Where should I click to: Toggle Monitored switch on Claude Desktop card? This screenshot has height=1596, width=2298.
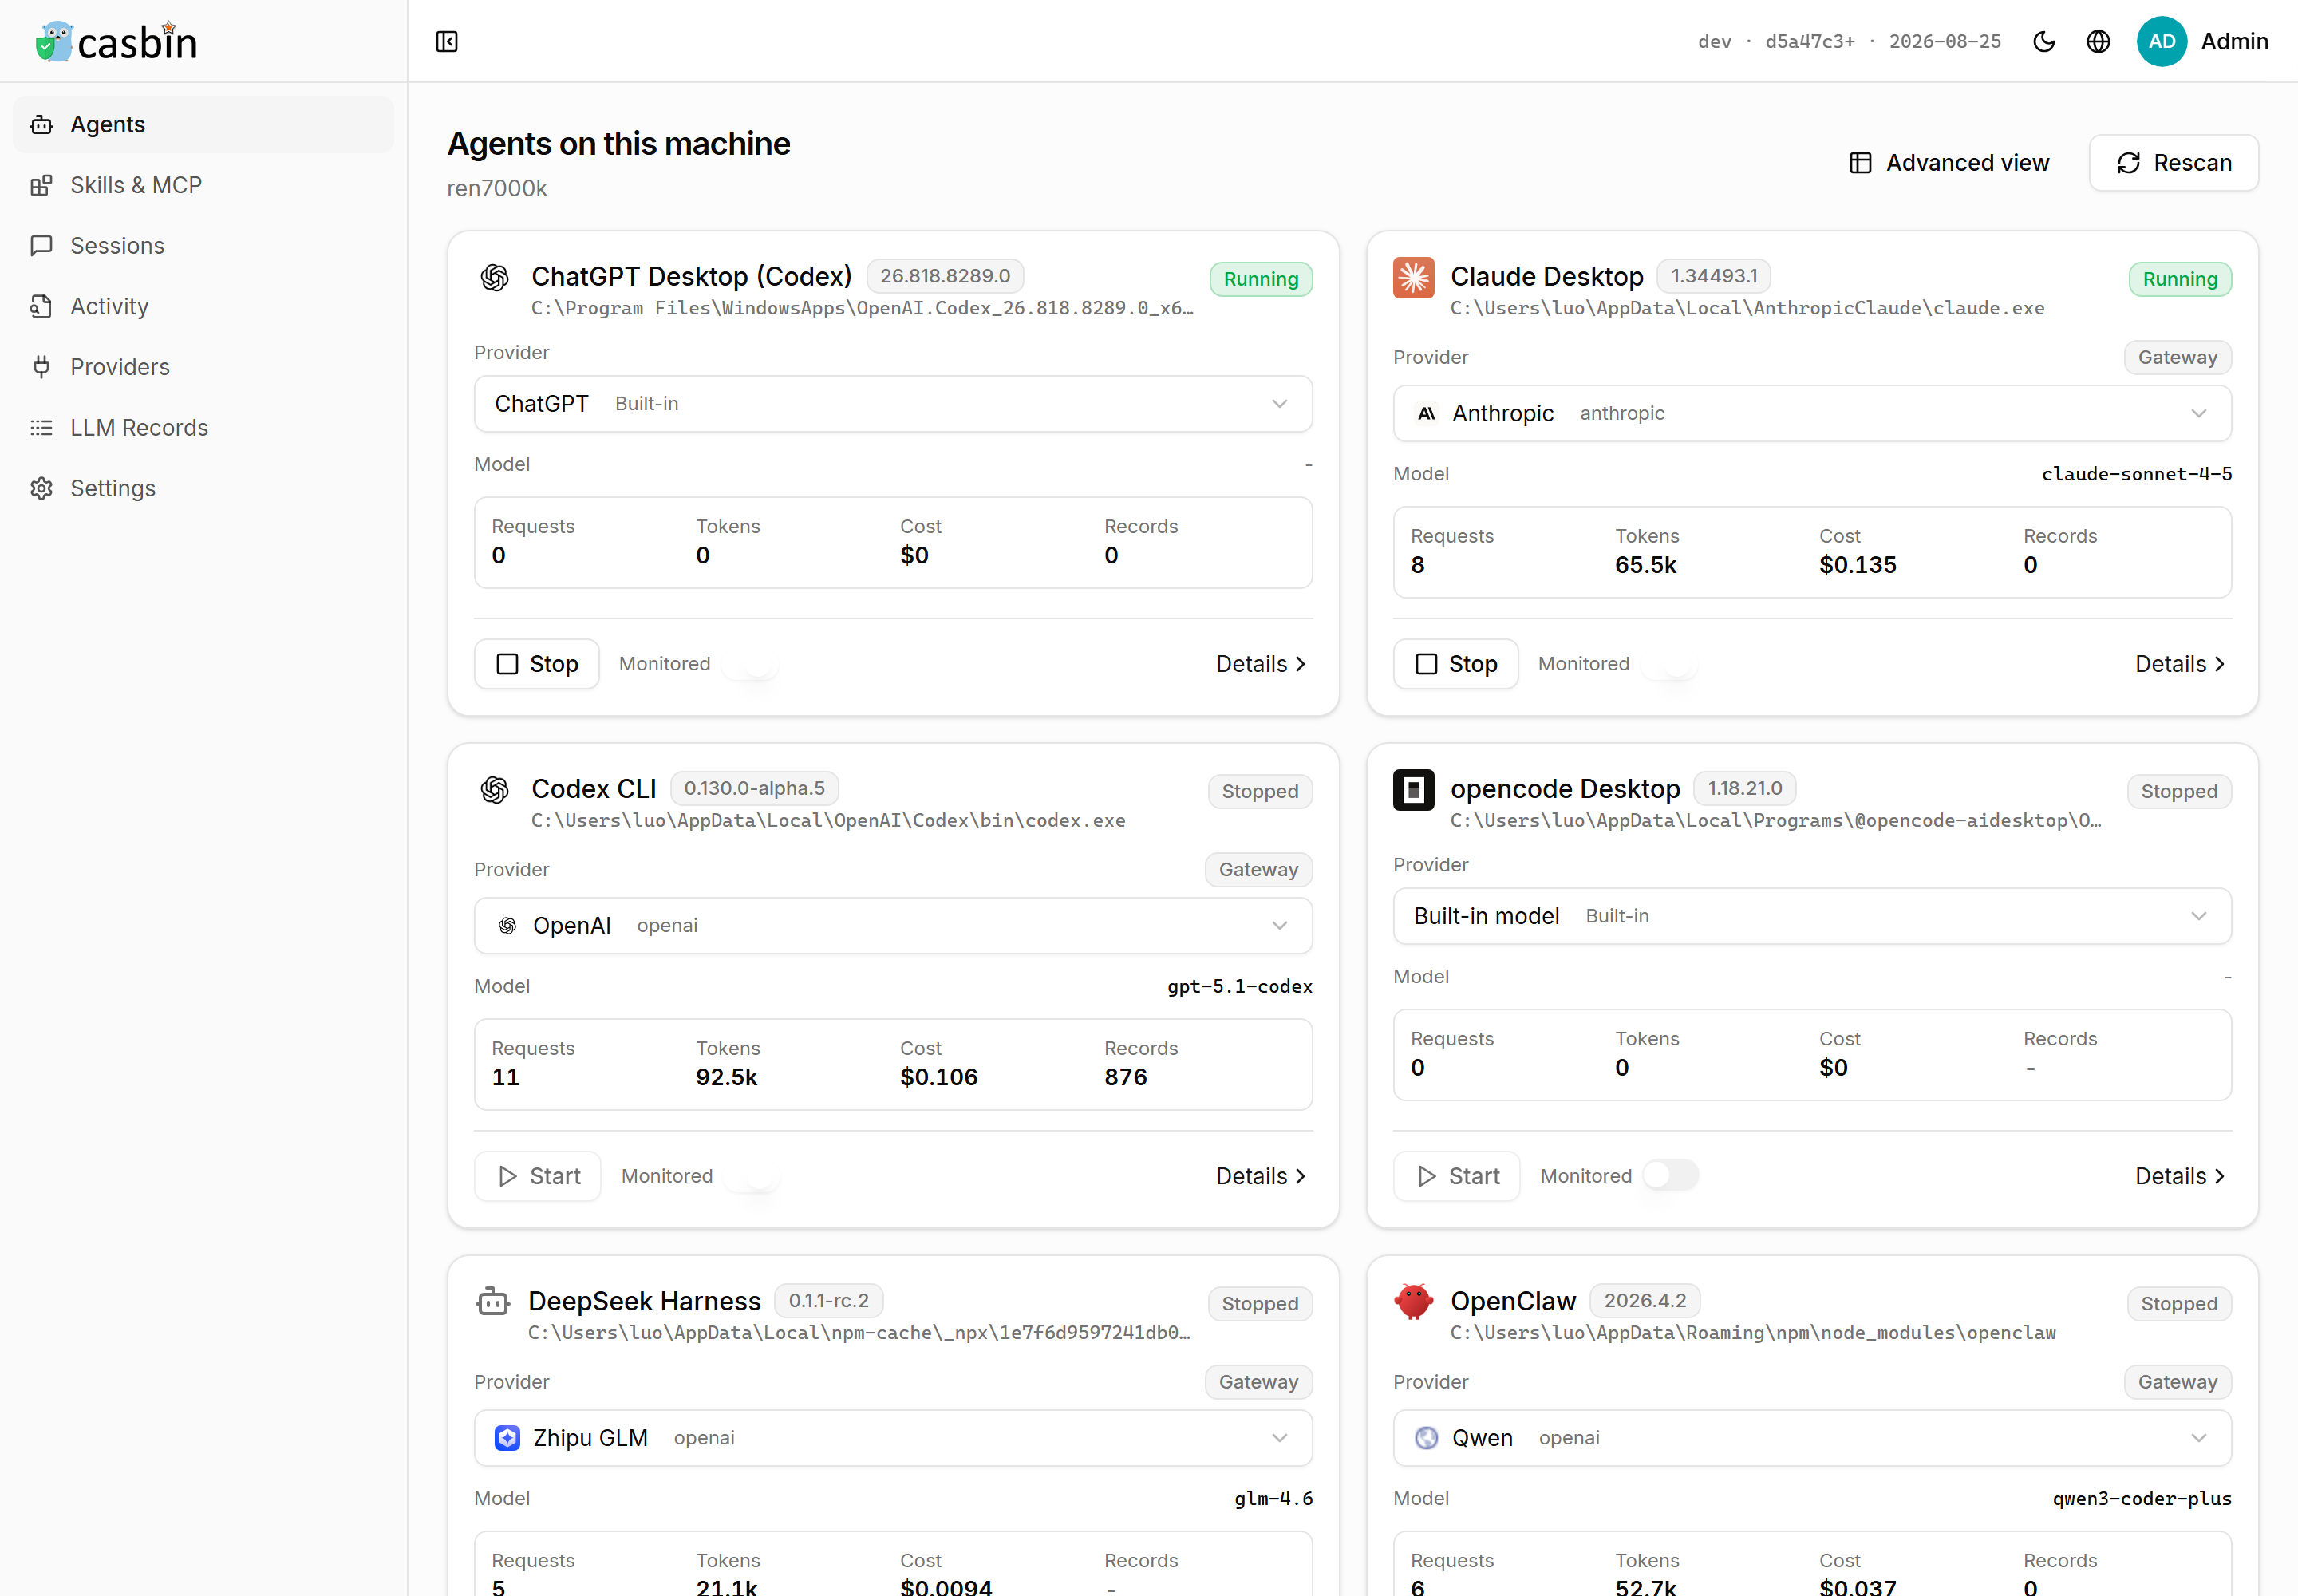(x=1671, y=664)
